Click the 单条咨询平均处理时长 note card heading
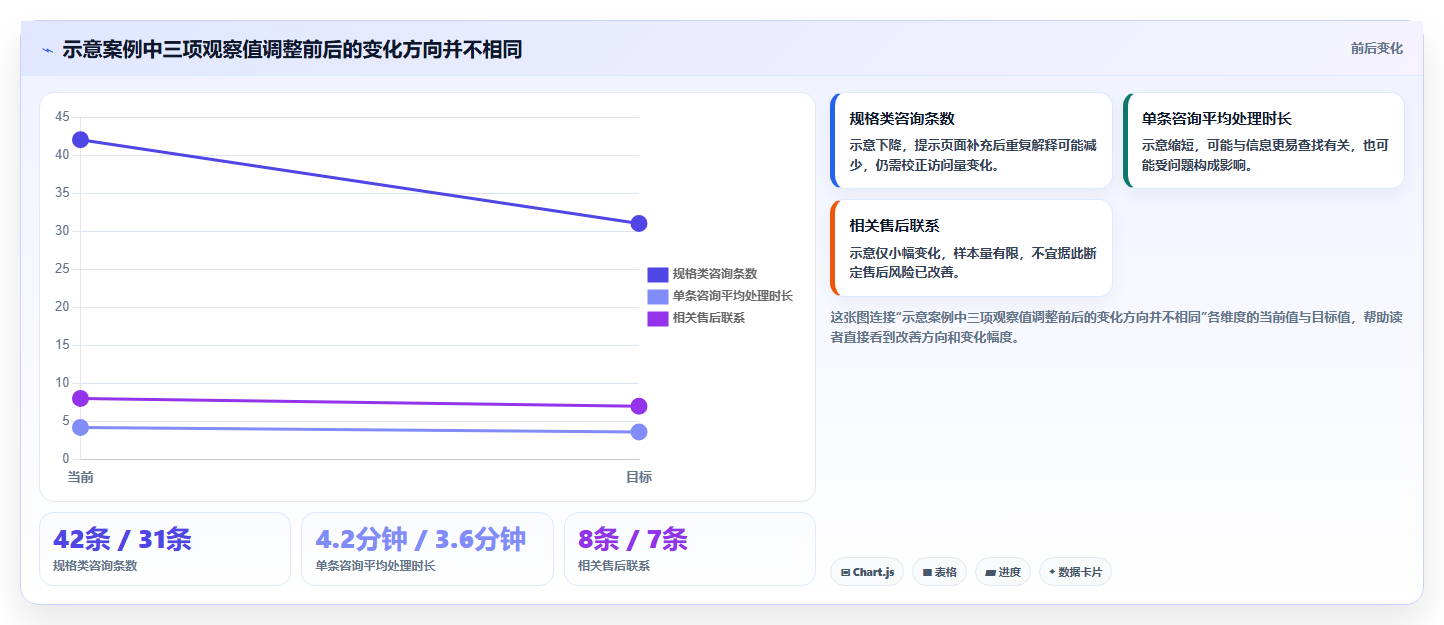Image resolution: width=1444 pixels, height=625 pixels. pos(1217,118)
